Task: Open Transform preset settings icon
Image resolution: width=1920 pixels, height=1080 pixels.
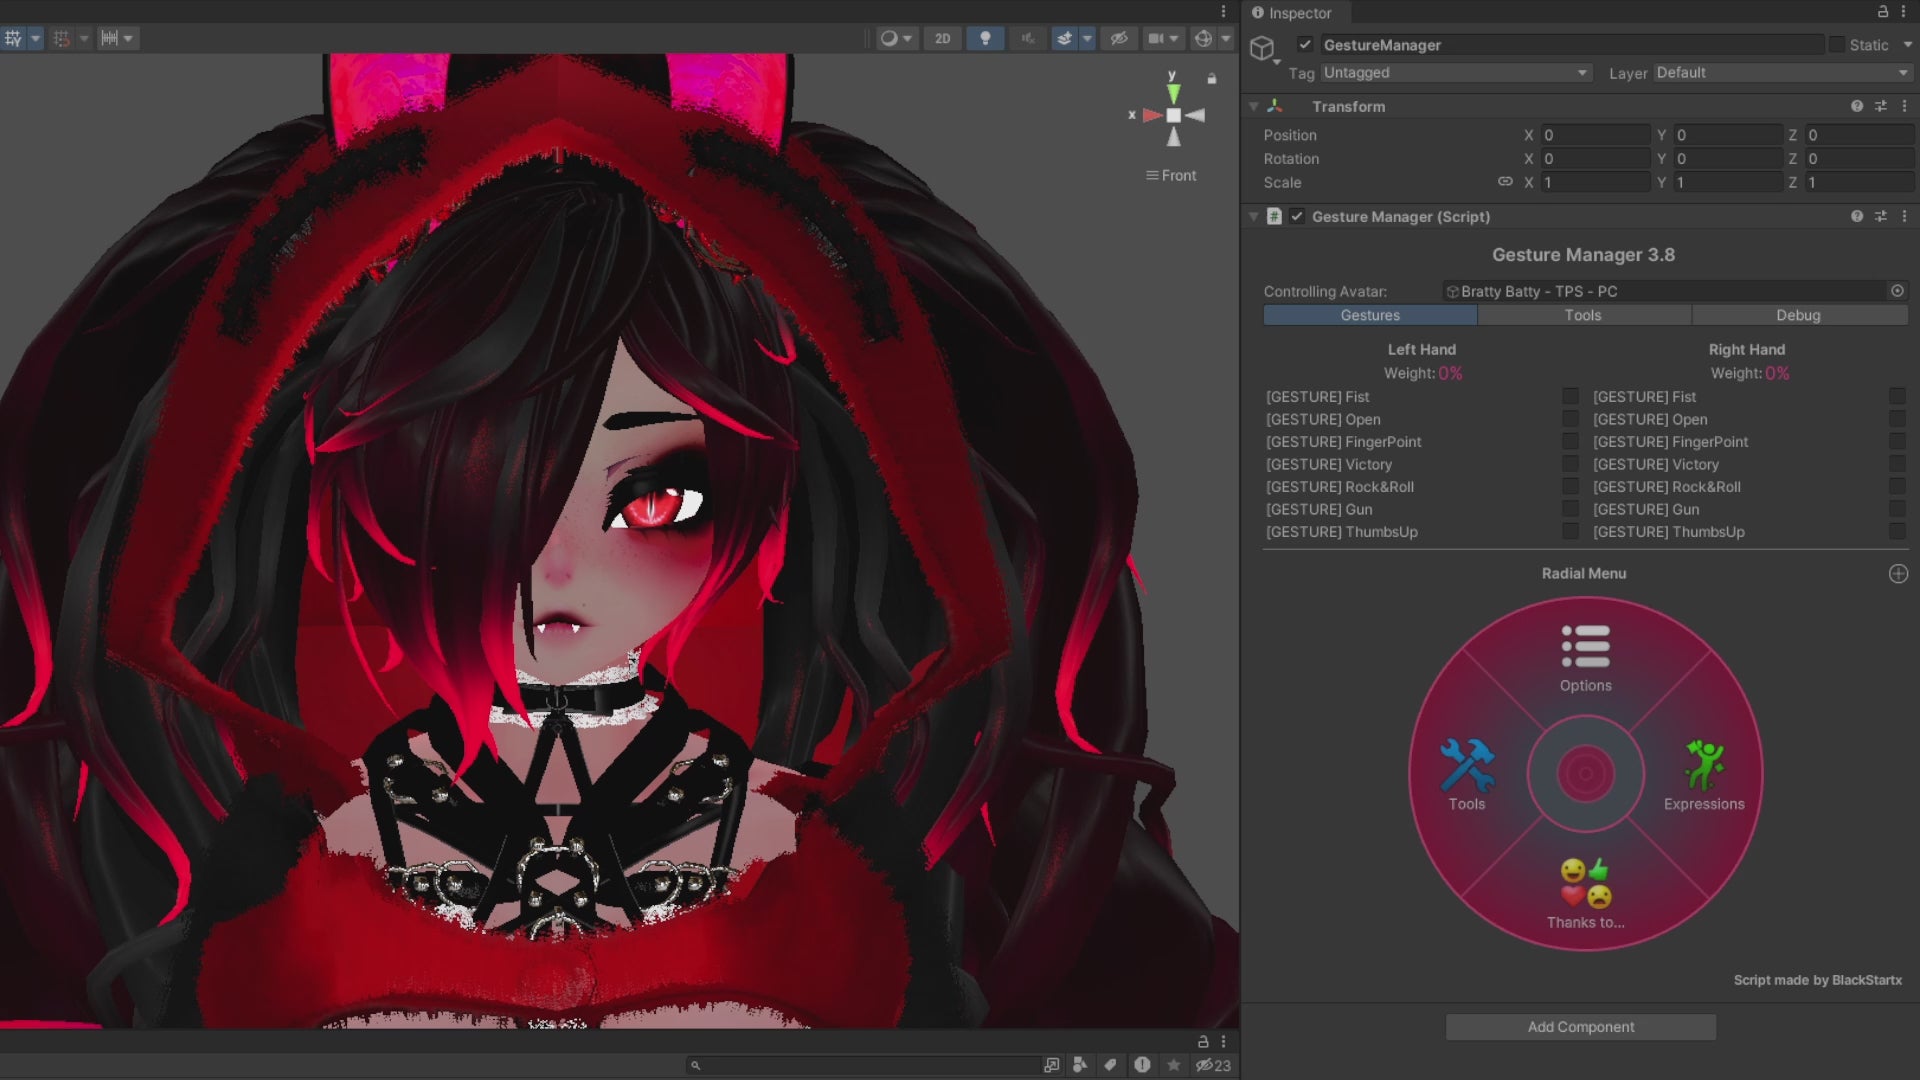Action: point(1881,106)
